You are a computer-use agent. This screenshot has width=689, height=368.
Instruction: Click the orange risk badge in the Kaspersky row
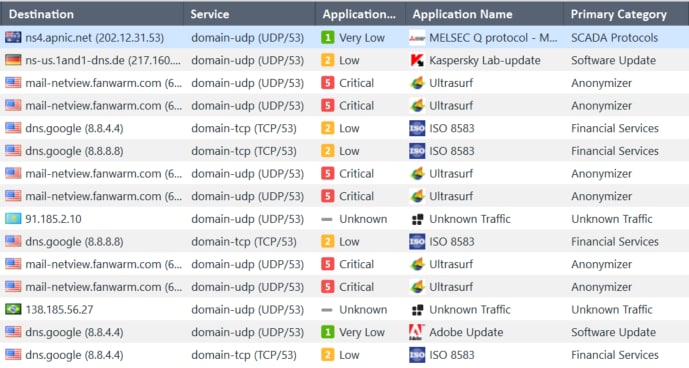pos(327,60)
